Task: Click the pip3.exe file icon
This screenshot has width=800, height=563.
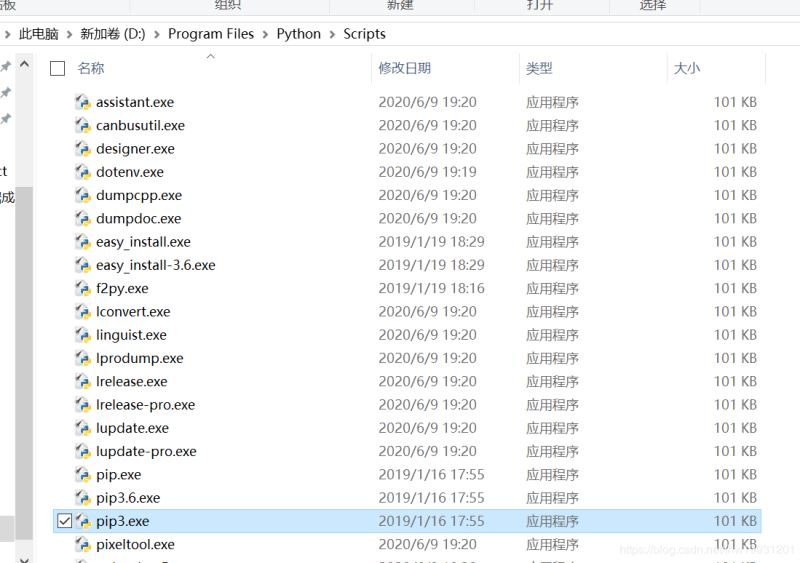Action: point(83,521)
